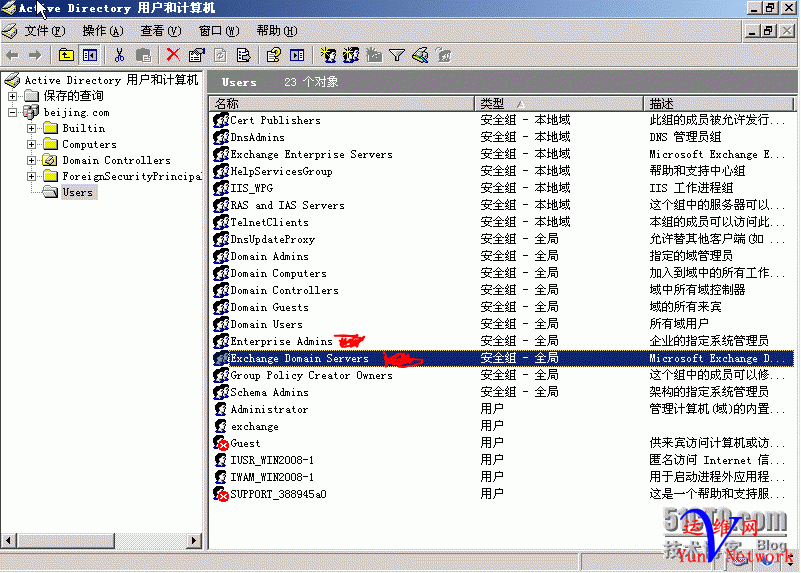Open the 帮助(H) menu
Image resolution: width=801 pixels, height=573 pixels.
[276, 31]
